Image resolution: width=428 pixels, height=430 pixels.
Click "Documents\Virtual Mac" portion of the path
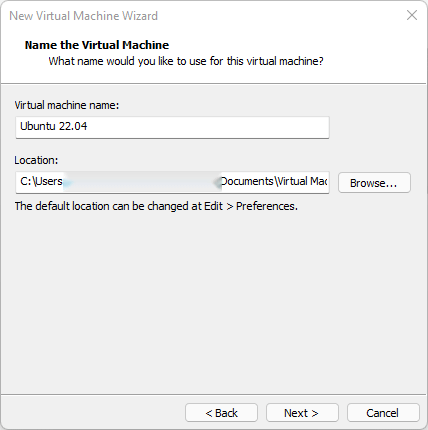click(x=274, y=181)
